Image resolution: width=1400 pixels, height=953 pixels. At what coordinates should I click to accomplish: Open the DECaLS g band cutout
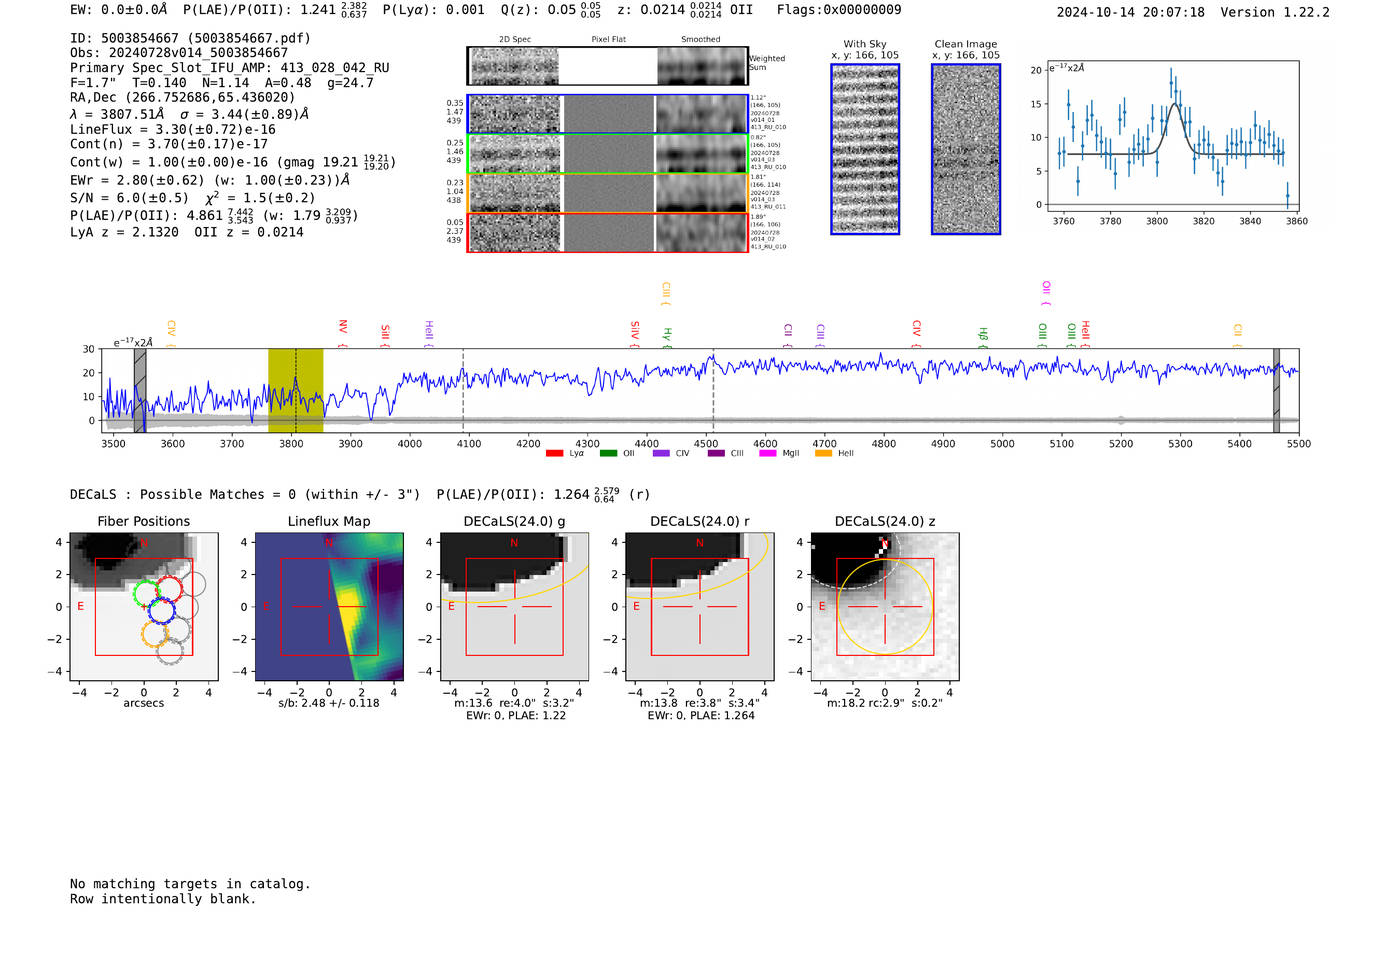pos(514,606)
